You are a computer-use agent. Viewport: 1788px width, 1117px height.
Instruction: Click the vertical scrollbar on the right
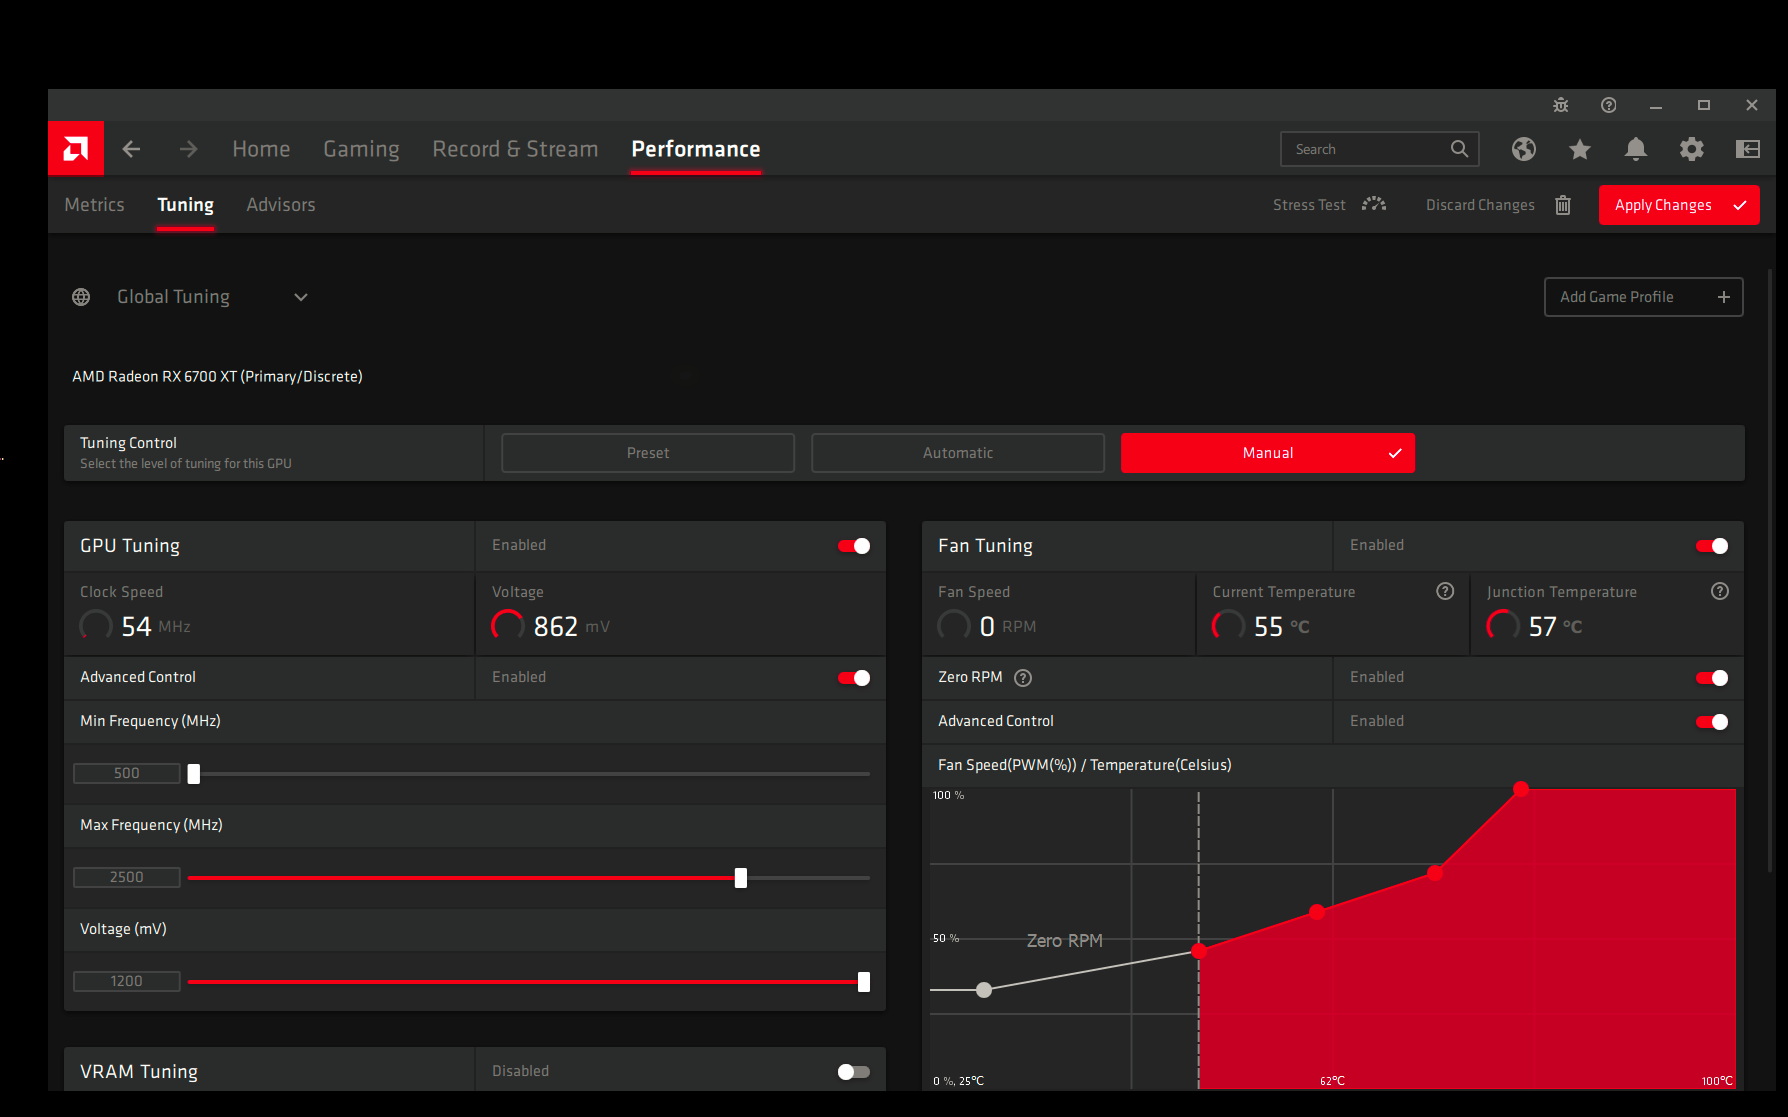pos(1771,570)
